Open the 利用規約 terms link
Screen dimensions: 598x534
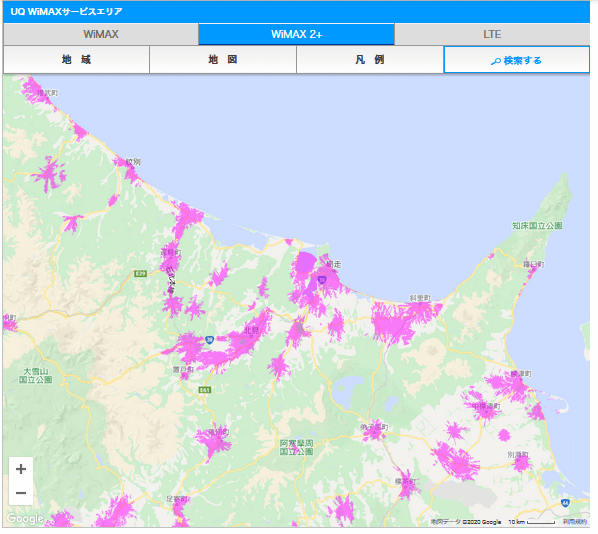[575, 521]
